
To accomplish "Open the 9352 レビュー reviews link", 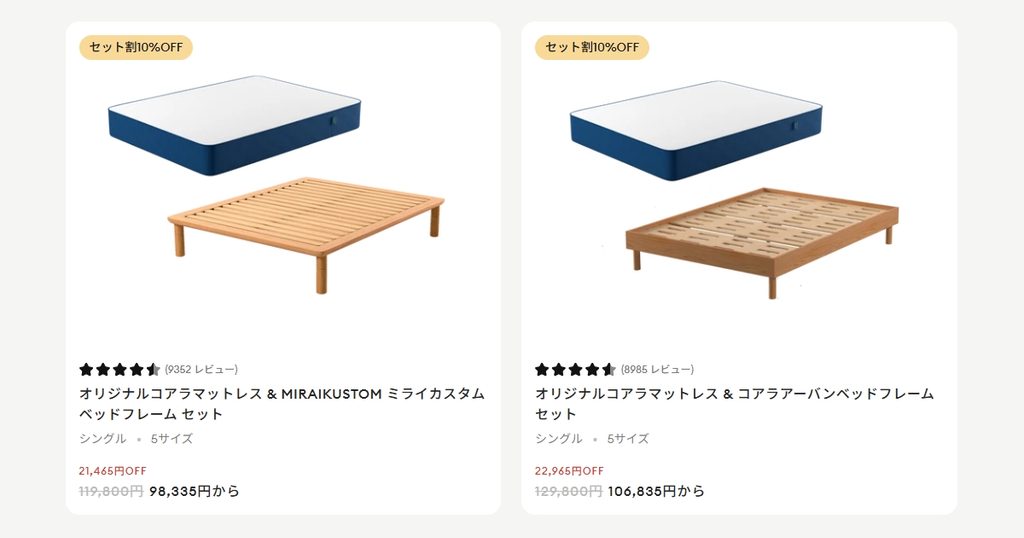I will coord(201,370).
